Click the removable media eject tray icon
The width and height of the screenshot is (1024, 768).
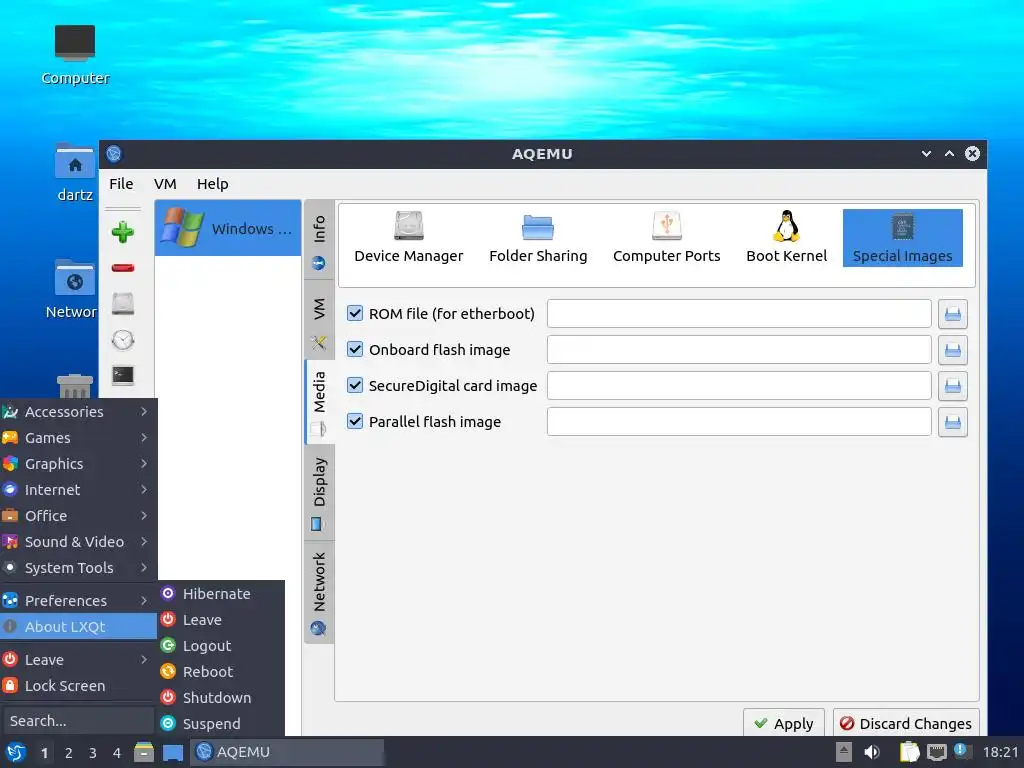[x=844, y=752]
